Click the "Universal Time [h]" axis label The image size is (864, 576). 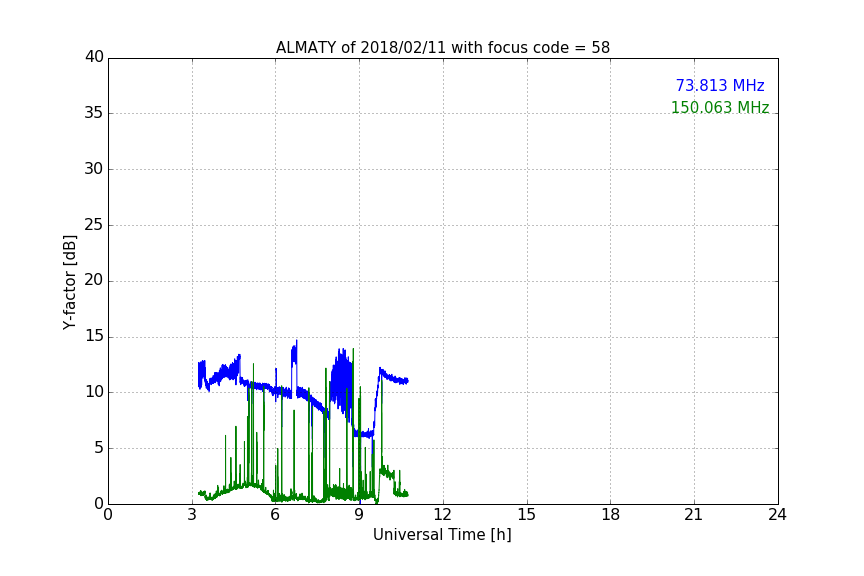tap(442, 535)
